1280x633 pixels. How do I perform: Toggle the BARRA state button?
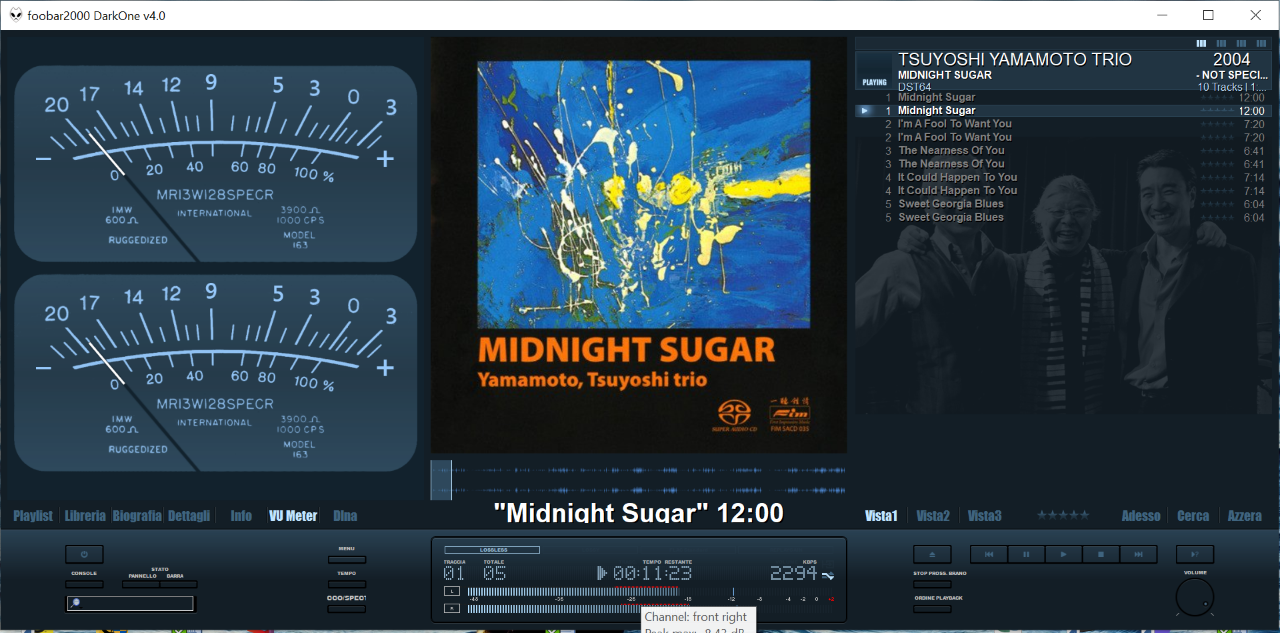tap(178, 584)
